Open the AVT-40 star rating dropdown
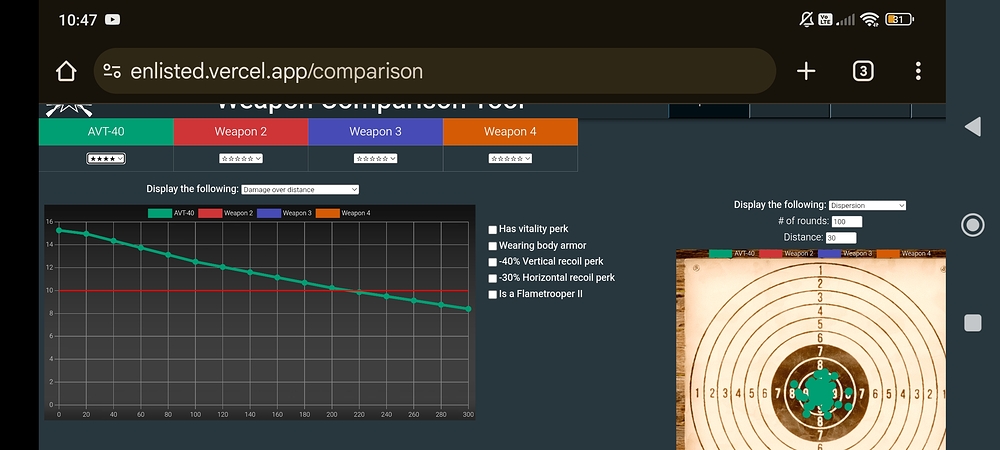 (106, 158)
